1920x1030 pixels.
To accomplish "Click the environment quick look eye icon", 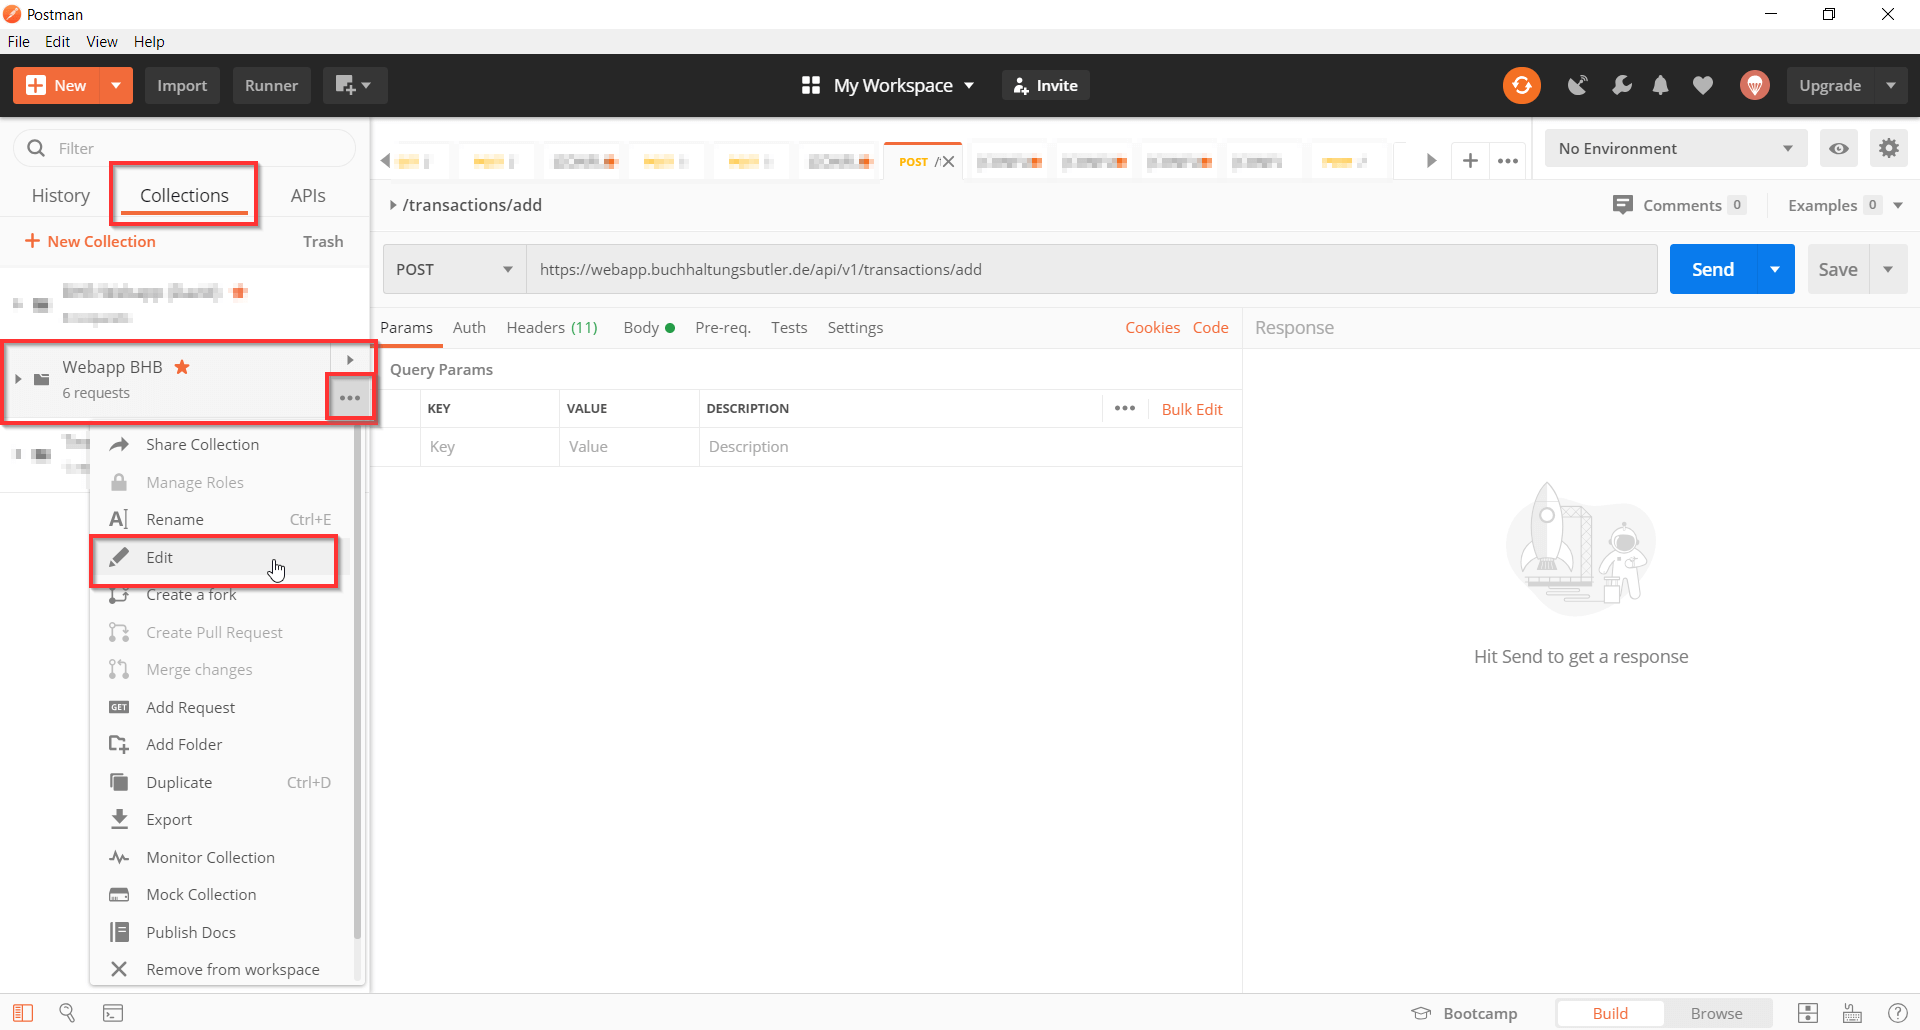I will pyautogui.click(x=1838, y=148).
